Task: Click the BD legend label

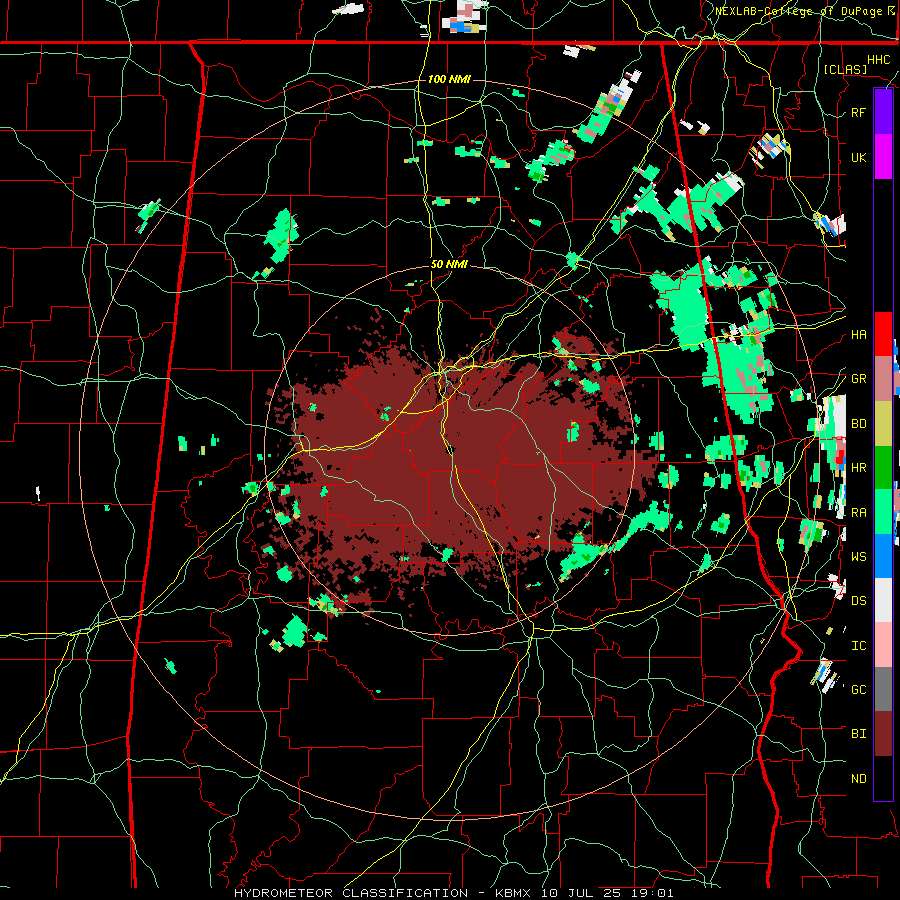Action: coord(858,424)
